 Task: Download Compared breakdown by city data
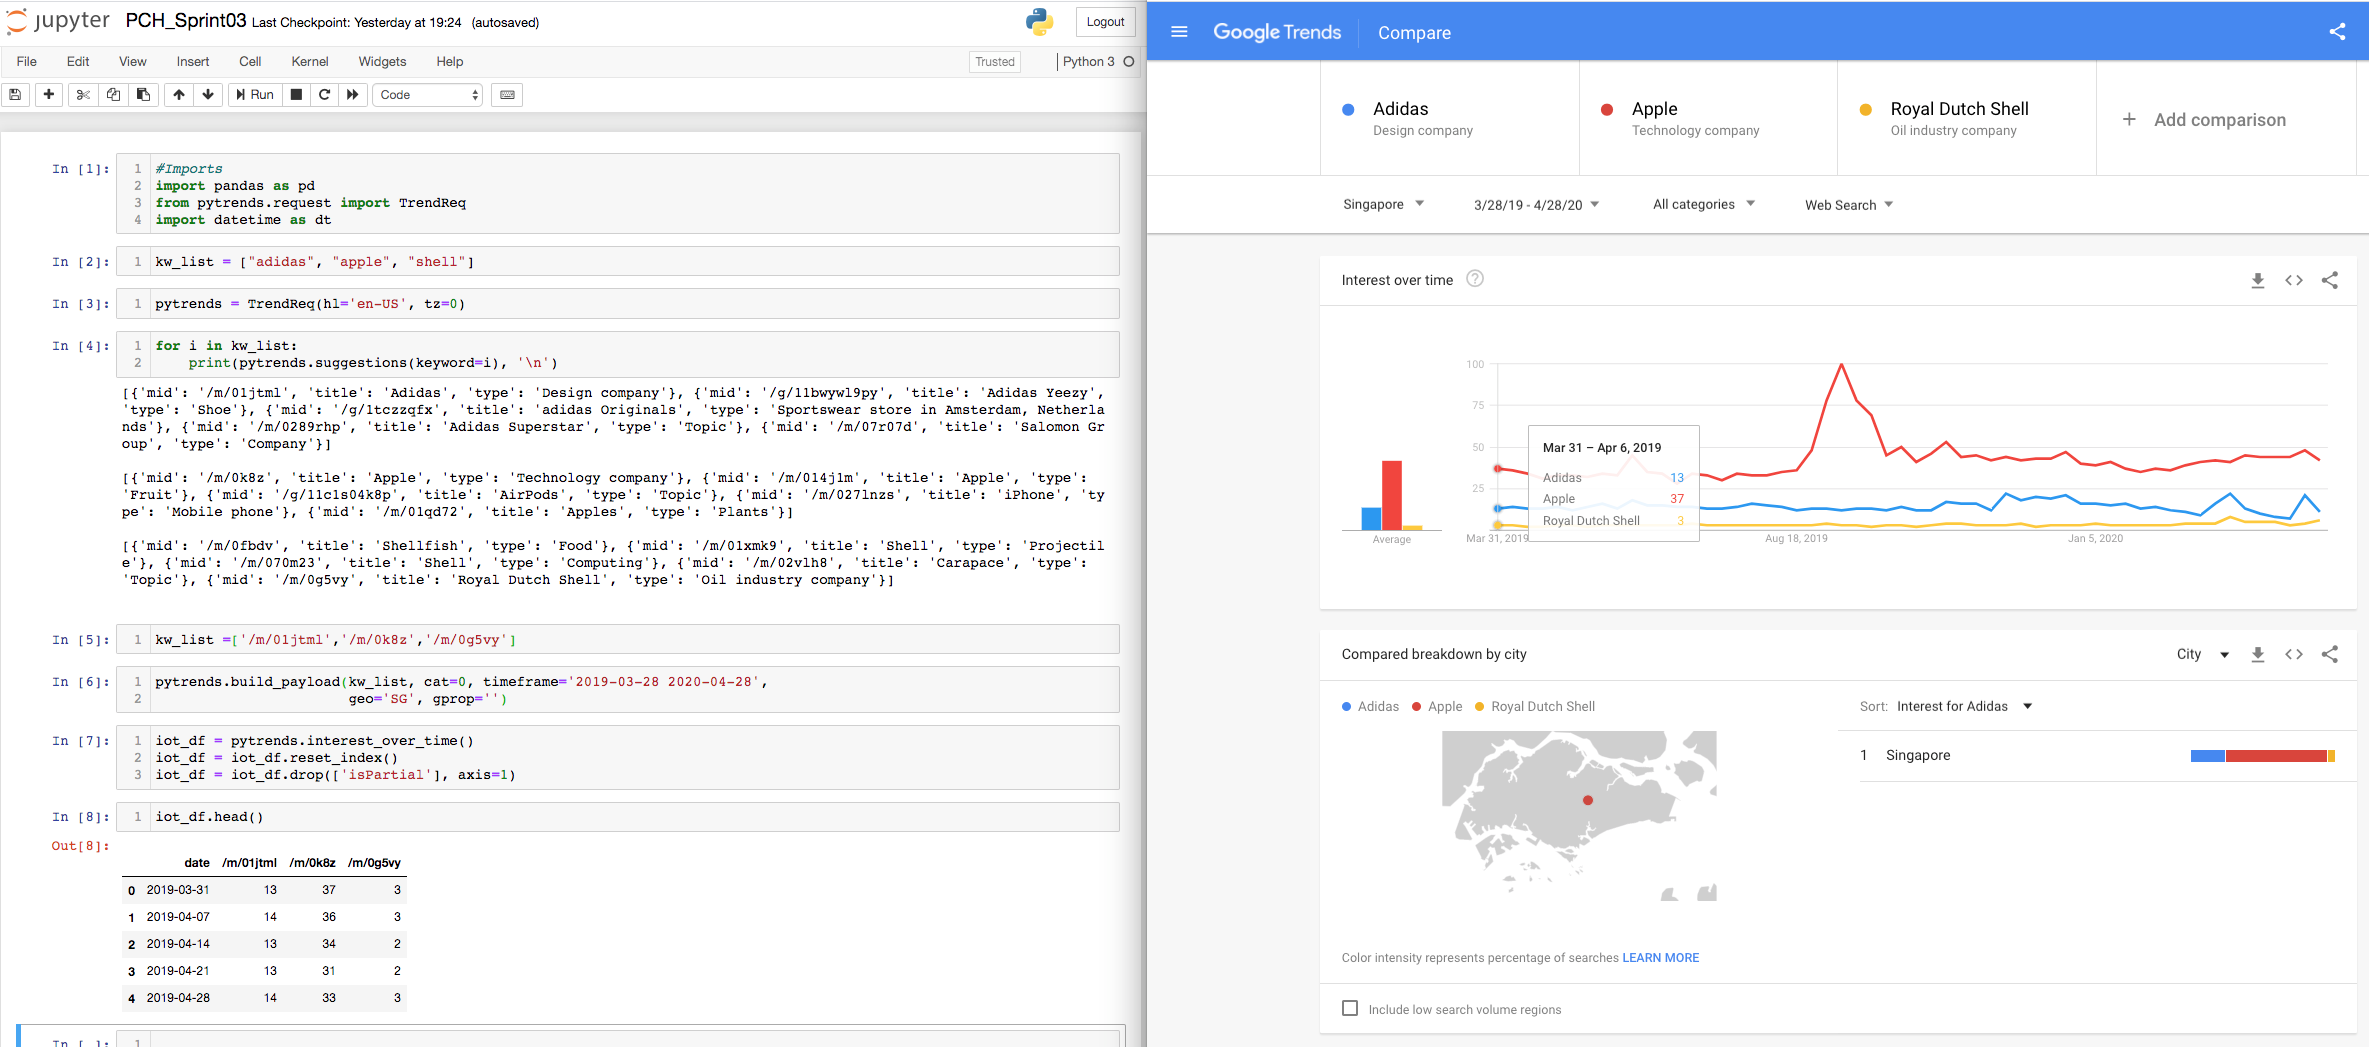tap(2258, 654)
